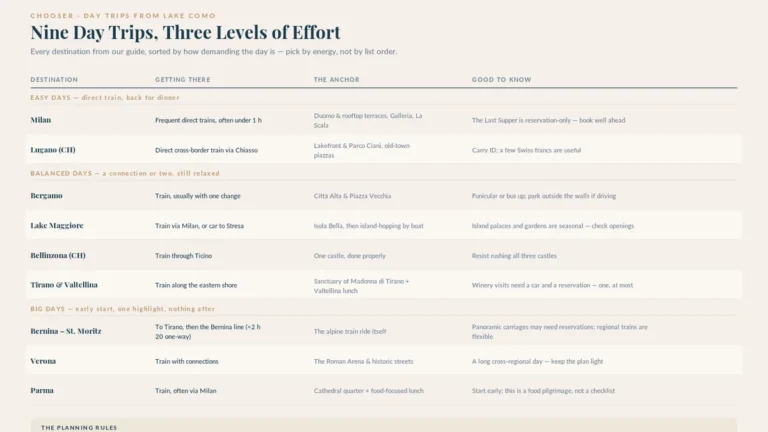Open THE PLANNING RULES panel

pyautogui.click(x=384, y=425)
